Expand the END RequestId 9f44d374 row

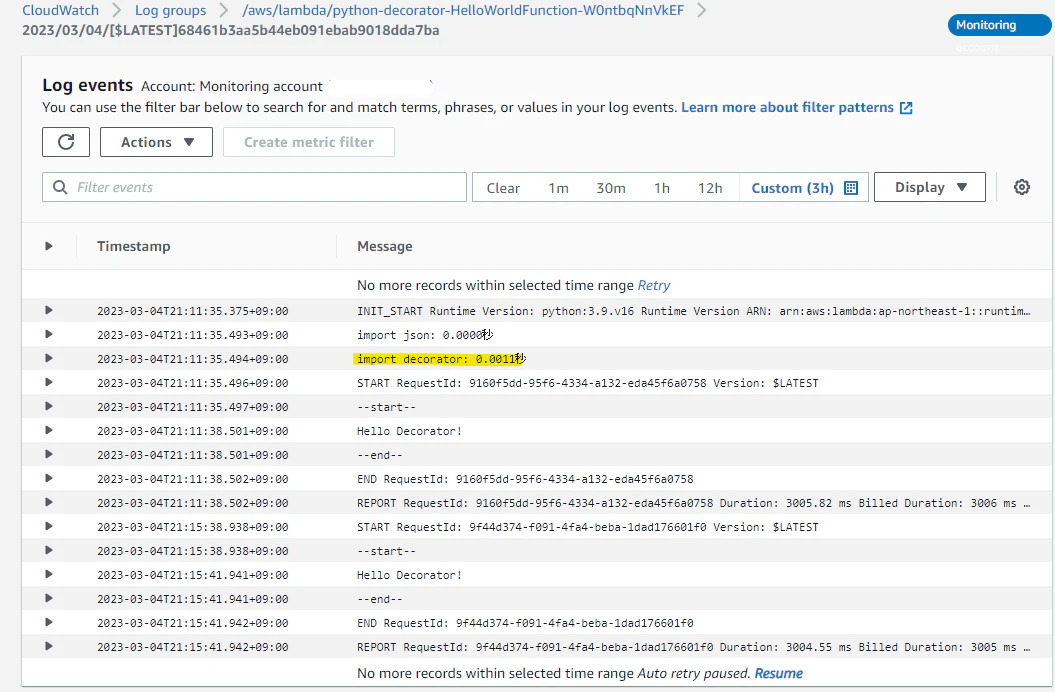pyautogui.click(x=48, y=623)
